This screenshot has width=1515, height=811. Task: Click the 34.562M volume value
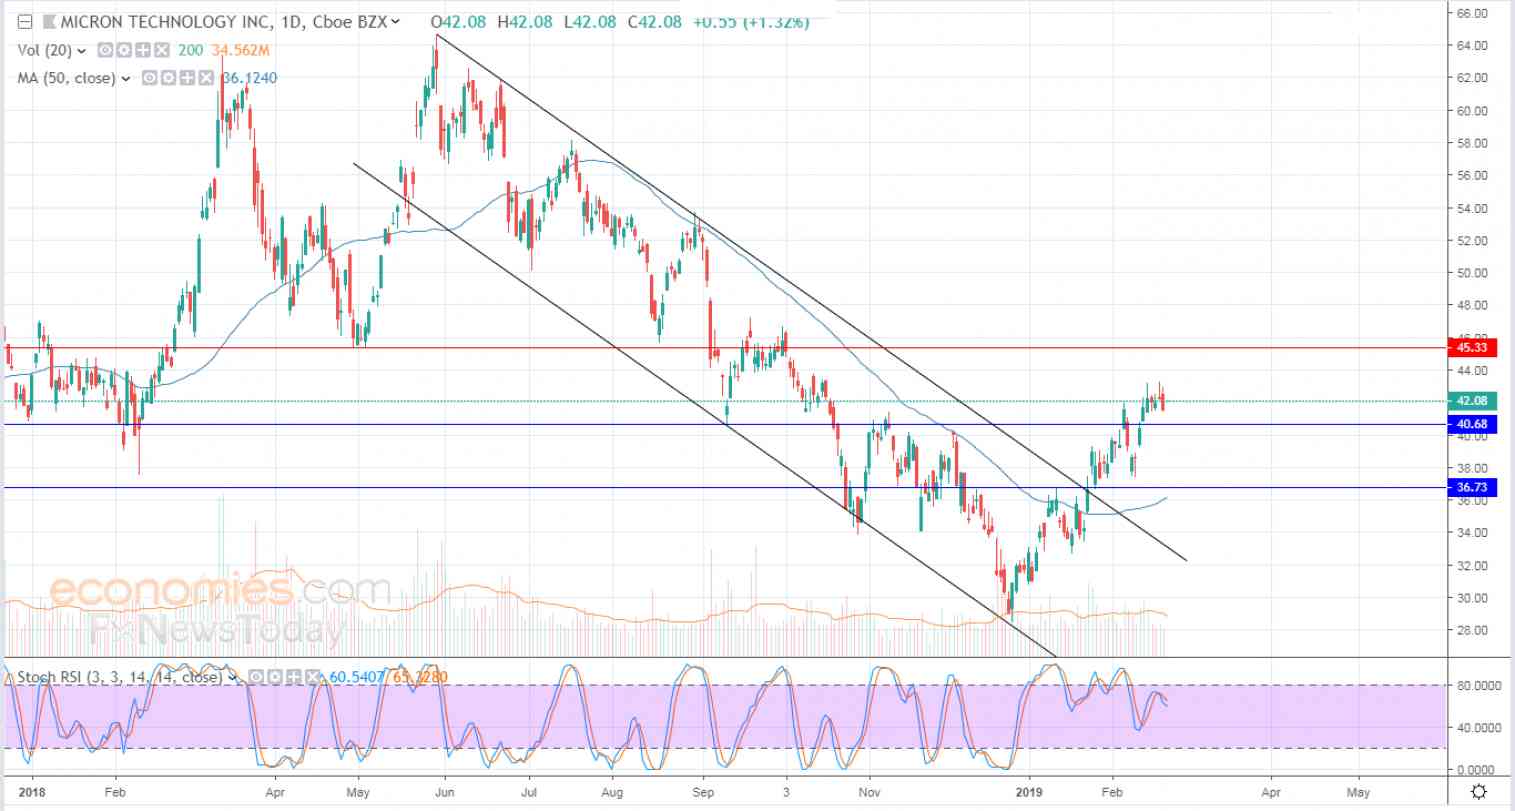point(240,50)
